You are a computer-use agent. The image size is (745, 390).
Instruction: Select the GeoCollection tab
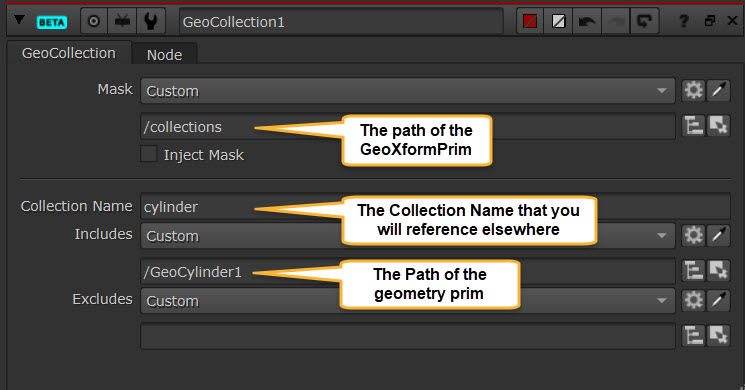coord(69,53)
